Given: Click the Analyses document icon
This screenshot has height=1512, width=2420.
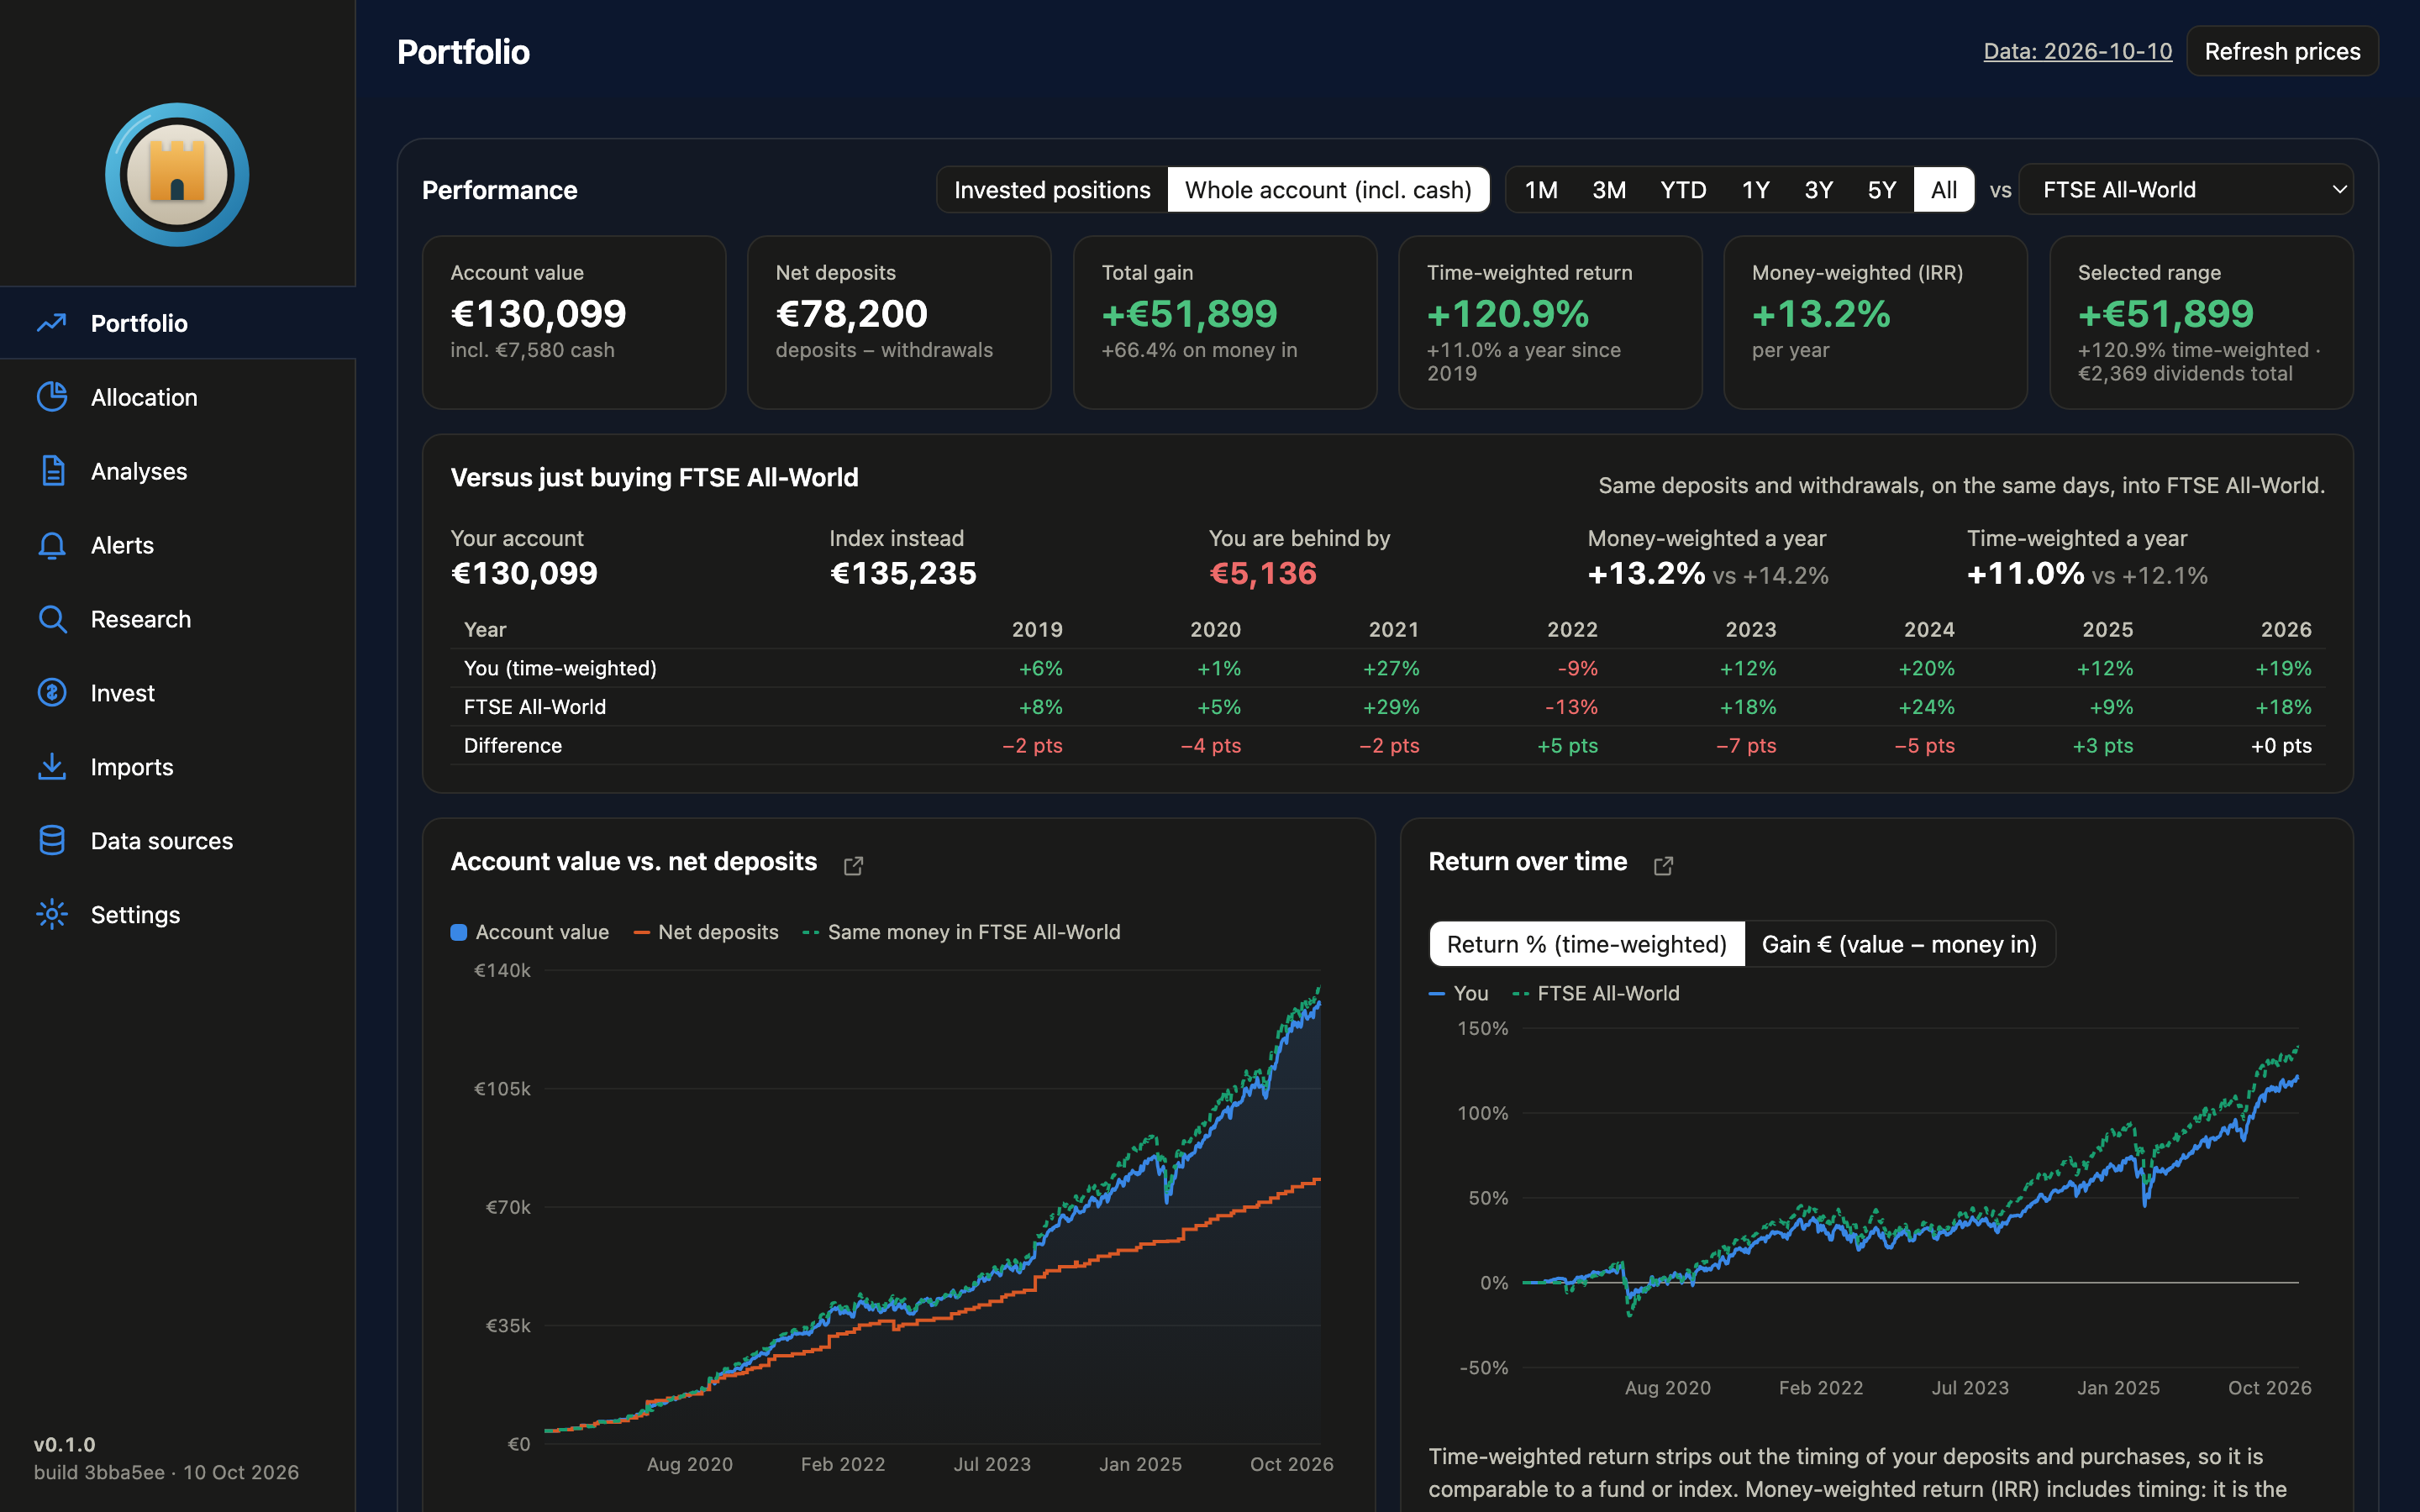Looking at the screenshot, I should (x=52, y=471).
